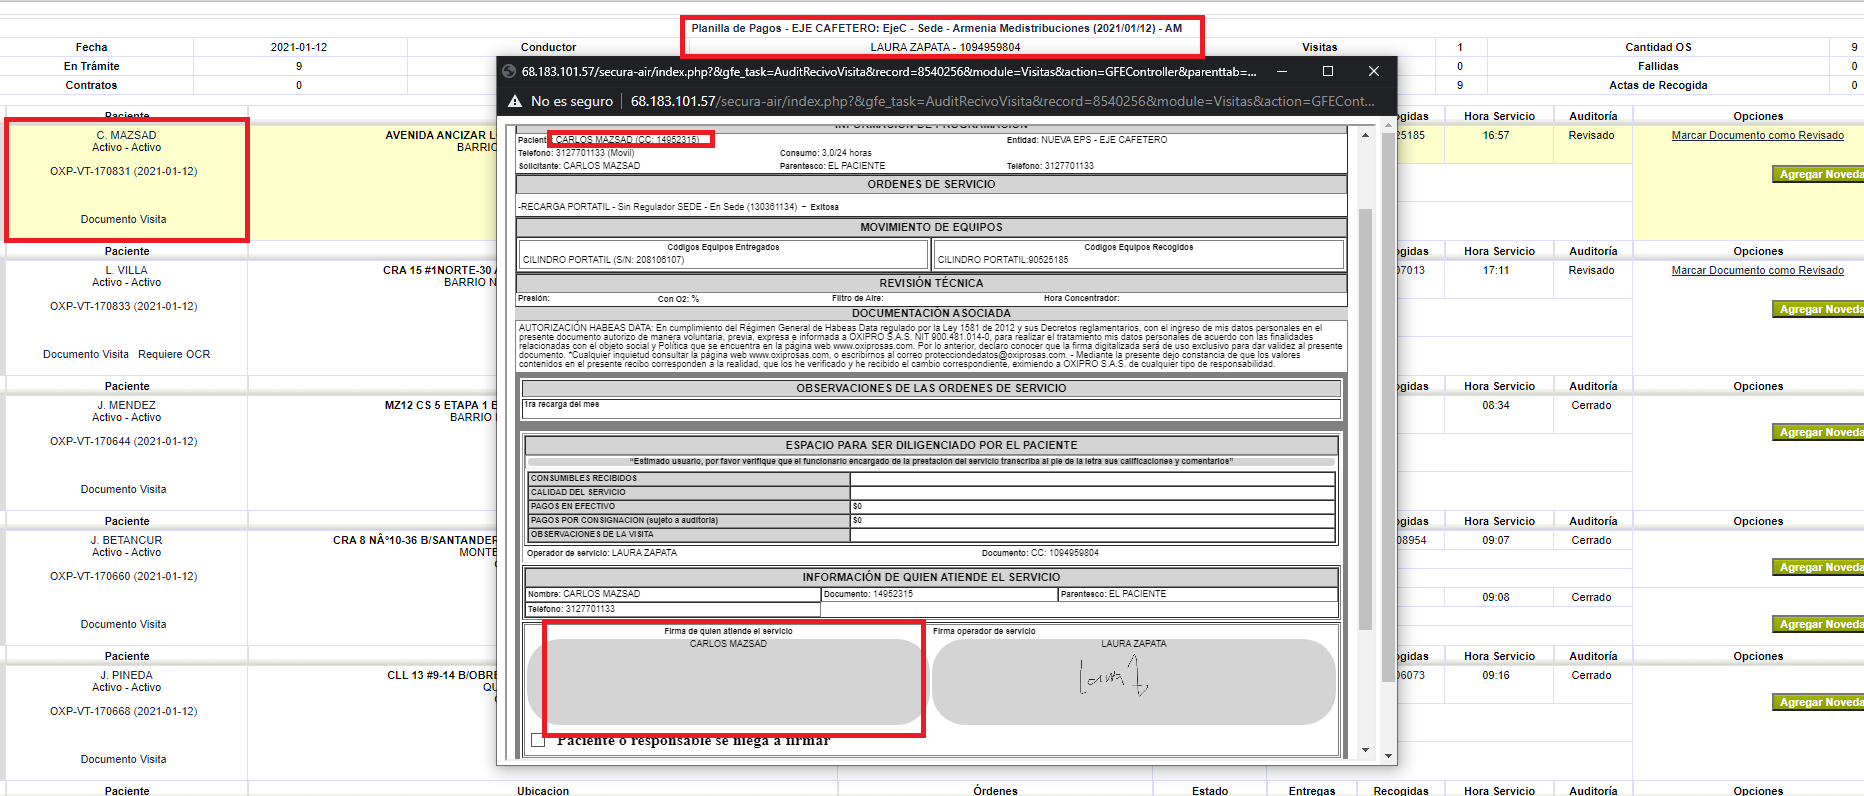Click the 'Requiere OCR' link

point(174,354)
